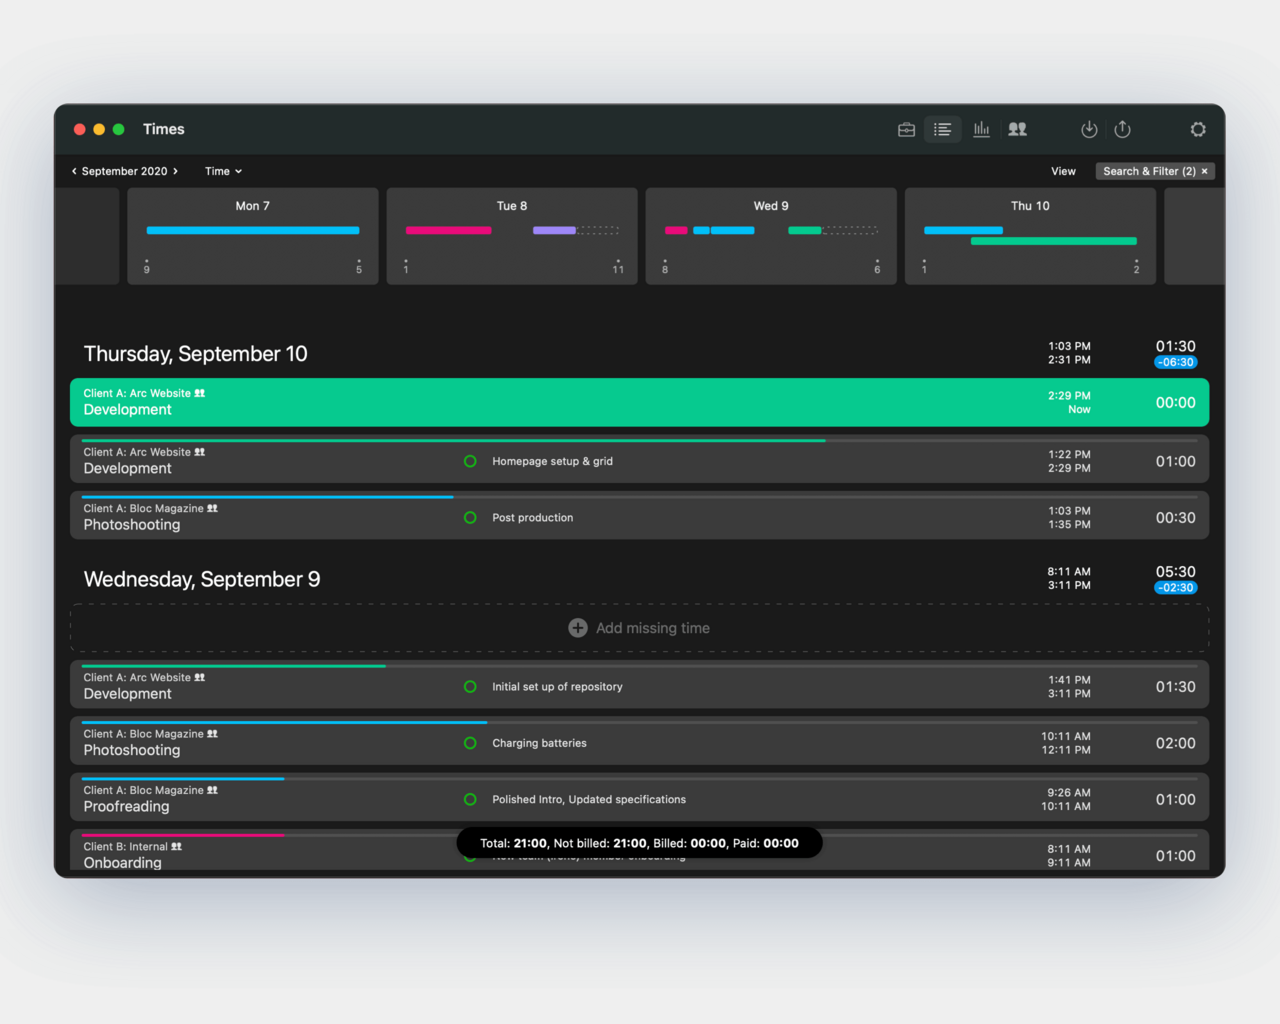Toggle status circle for Homepage setup & grid
The image size is (1280, 1024).
coord(470,462)
